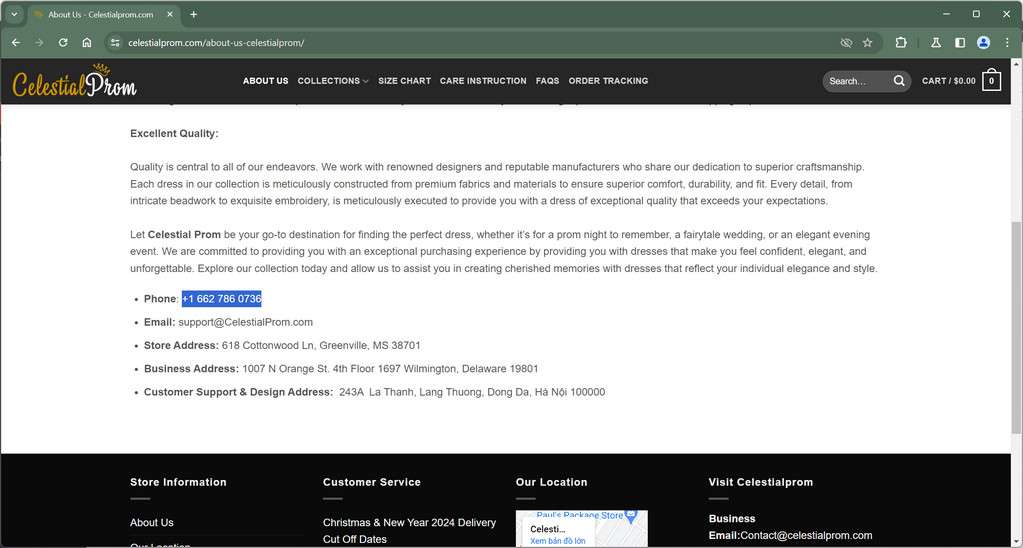This screenshot has height=548, width=1023.
Task: Click the Our Location map thumbnail
Action: (581, 529)
